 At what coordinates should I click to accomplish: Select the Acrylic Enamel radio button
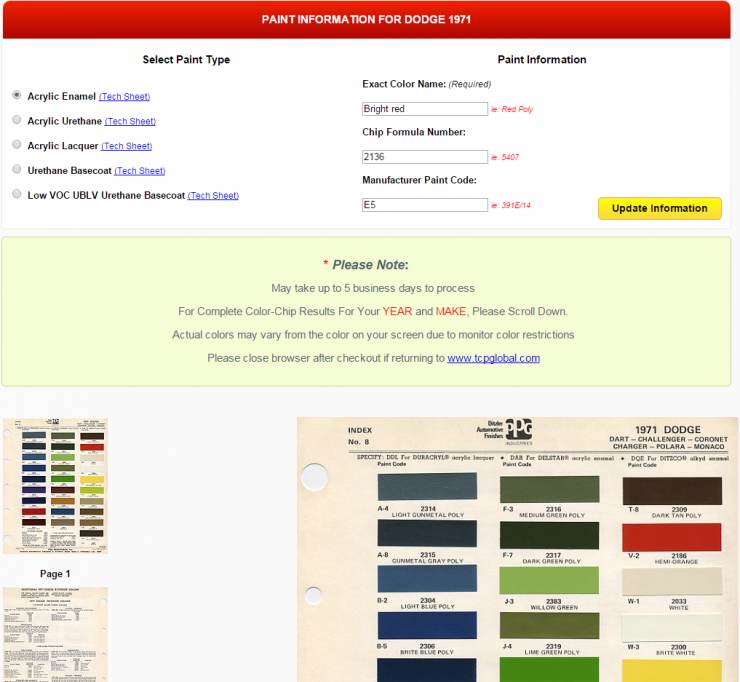click(x=17, y=95)
